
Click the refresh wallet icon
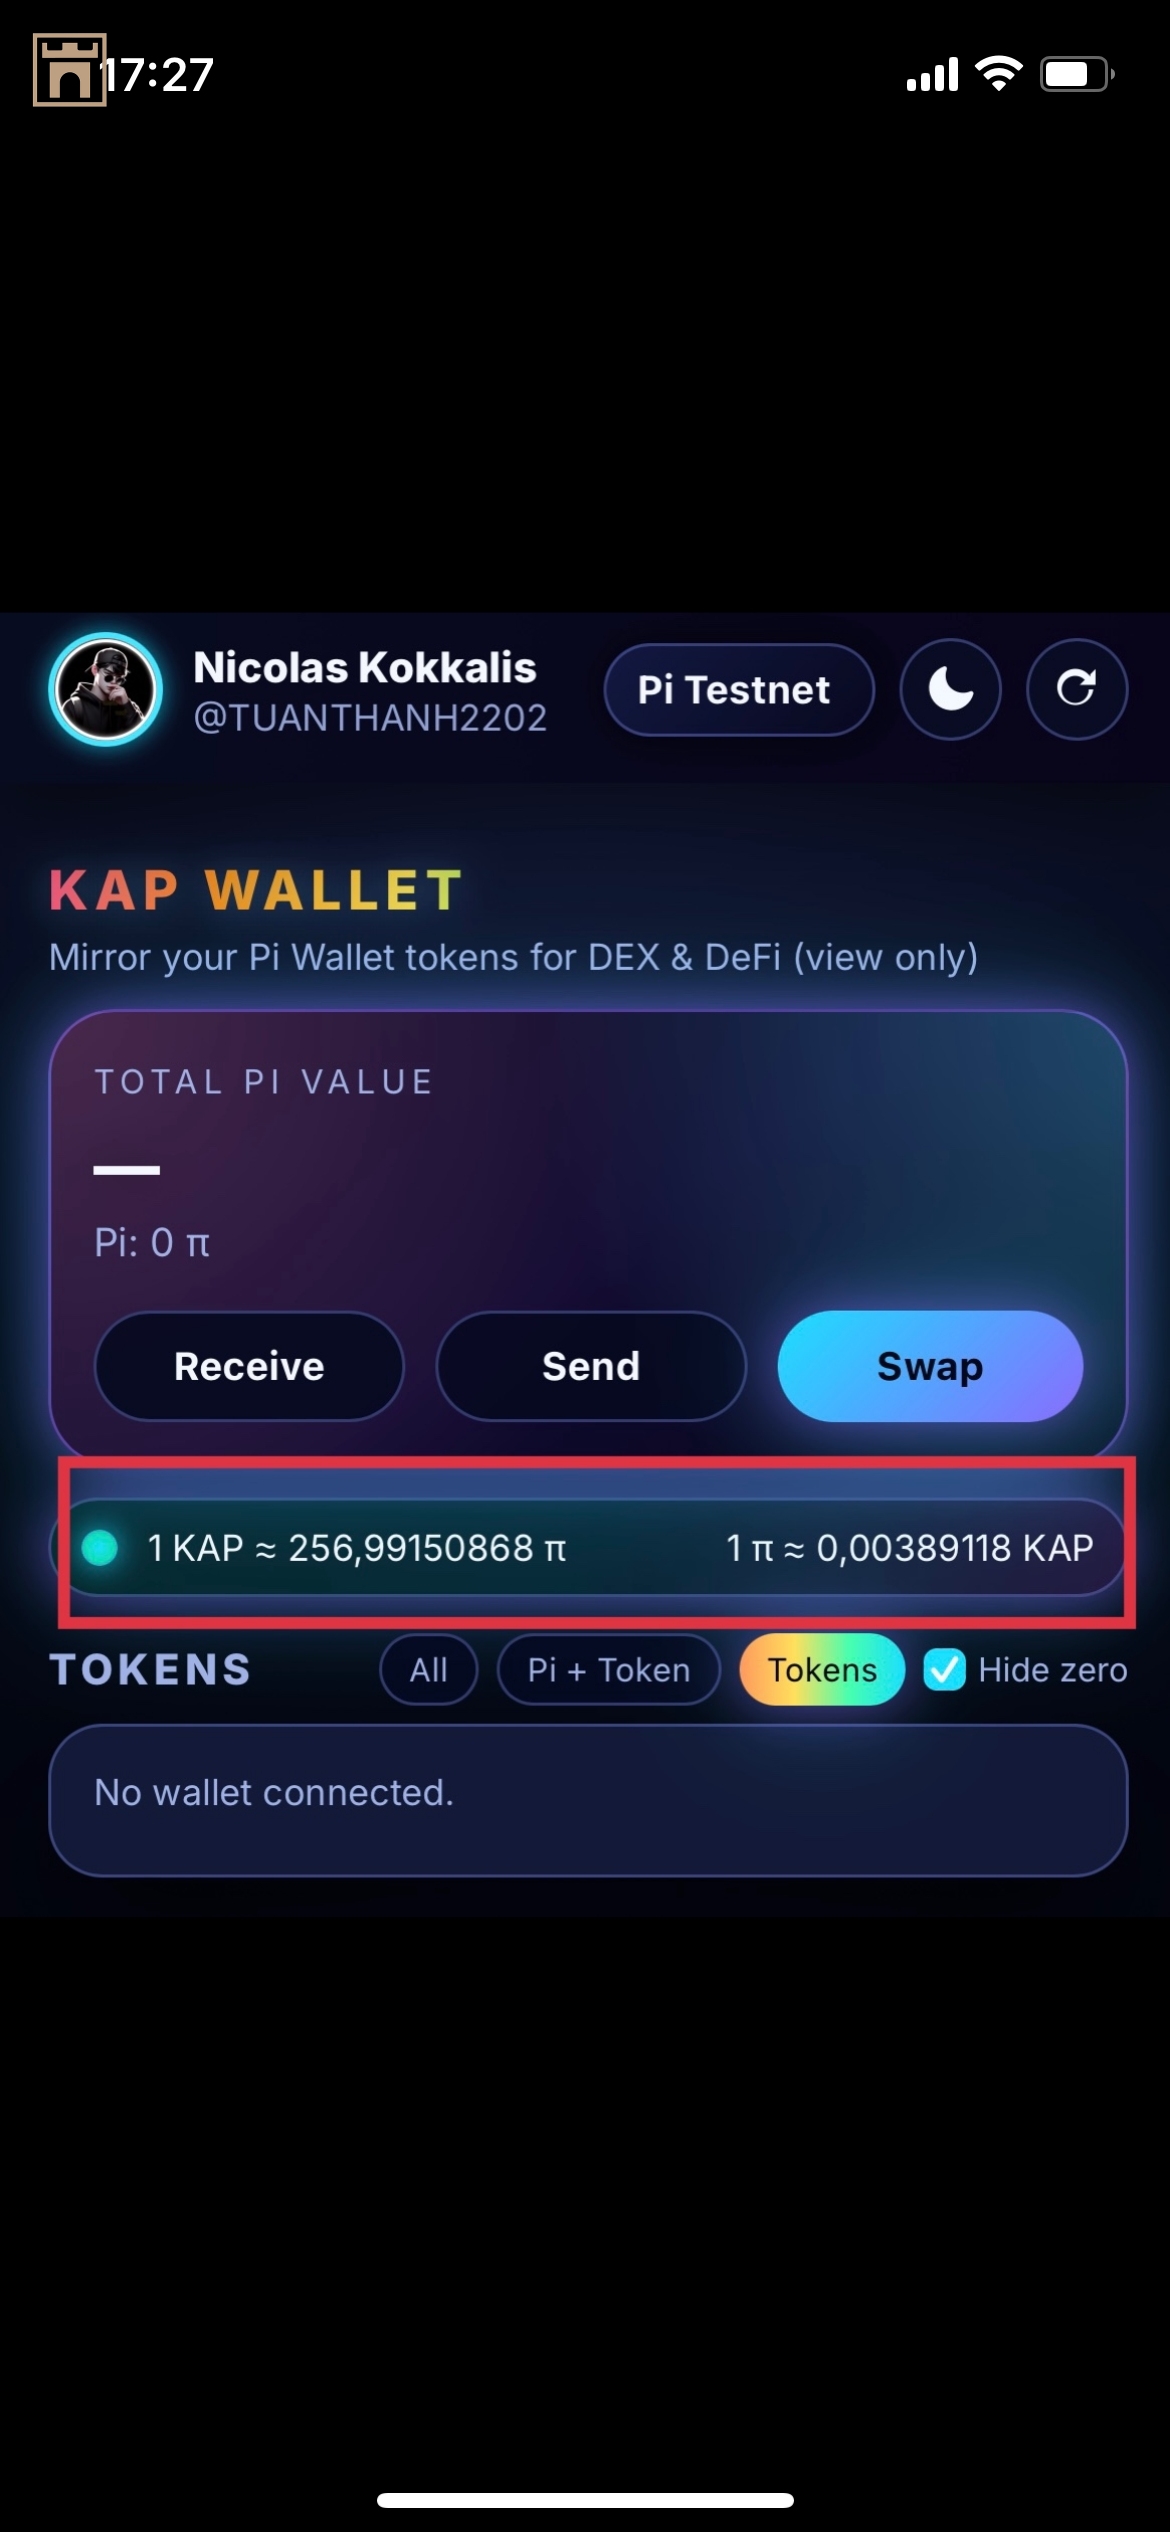[1077, 689]
